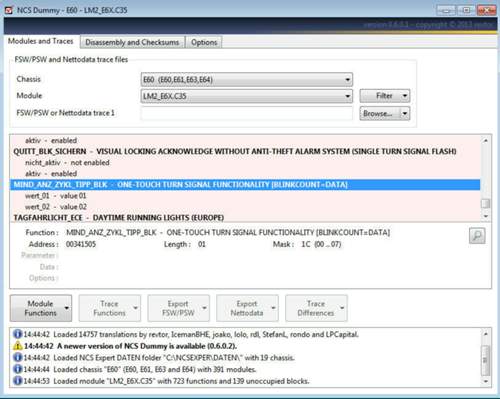The image size is (500, 399).
Task: Click the FSW/PSW or Nettodata trace 1 field
Action: point(247,113)
